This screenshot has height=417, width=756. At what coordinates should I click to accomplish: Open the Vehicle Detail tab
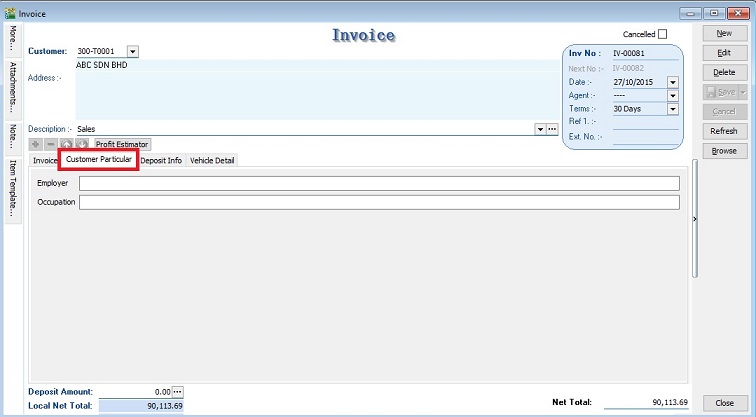211,160
